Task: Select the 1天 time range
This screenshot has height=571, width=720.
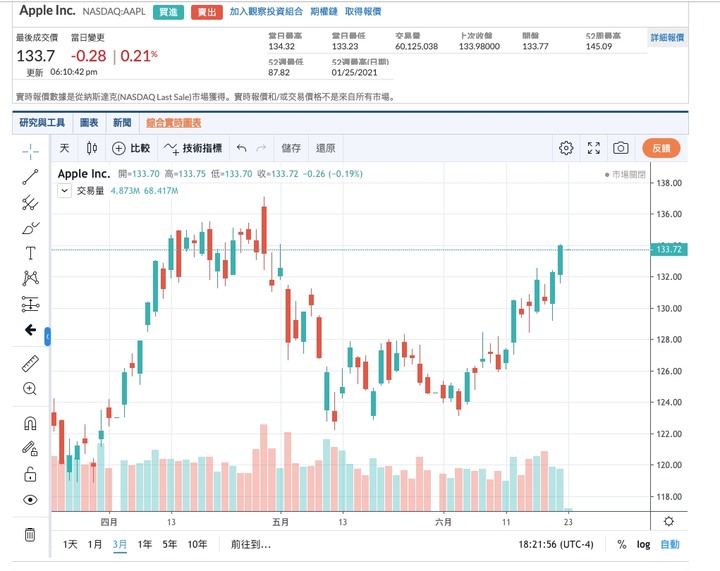Action: (70, 544)
